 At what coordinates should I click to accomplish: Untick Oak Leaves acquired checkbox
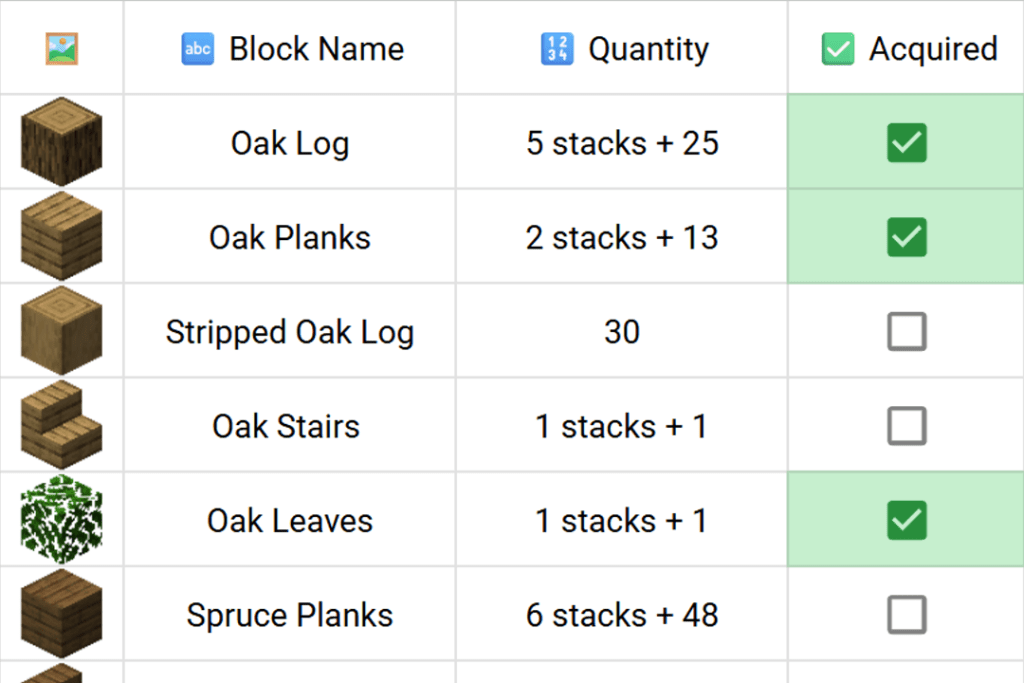(906, 520)
